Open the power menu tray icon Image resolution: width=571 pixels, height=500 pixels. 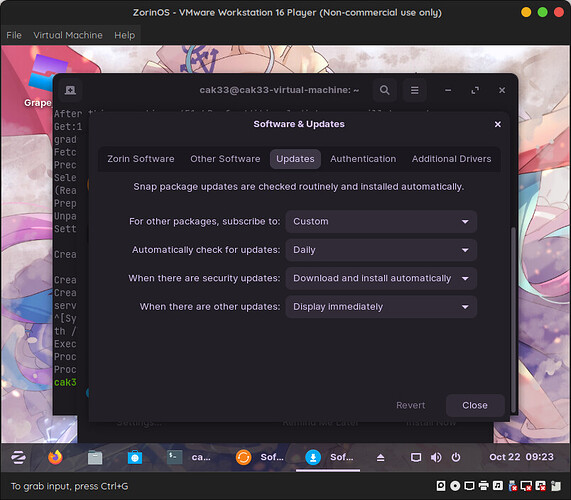[456, 457]
